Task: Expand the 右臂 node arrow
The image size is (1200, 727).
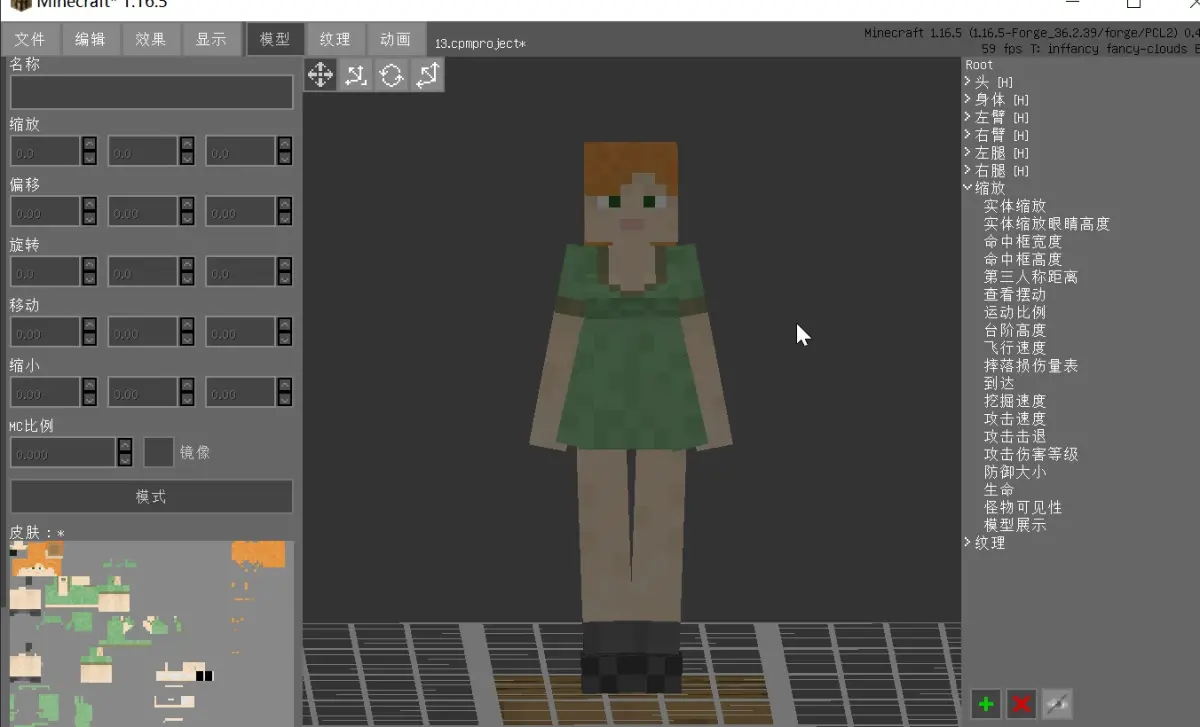Action: (x=968, y=135)
